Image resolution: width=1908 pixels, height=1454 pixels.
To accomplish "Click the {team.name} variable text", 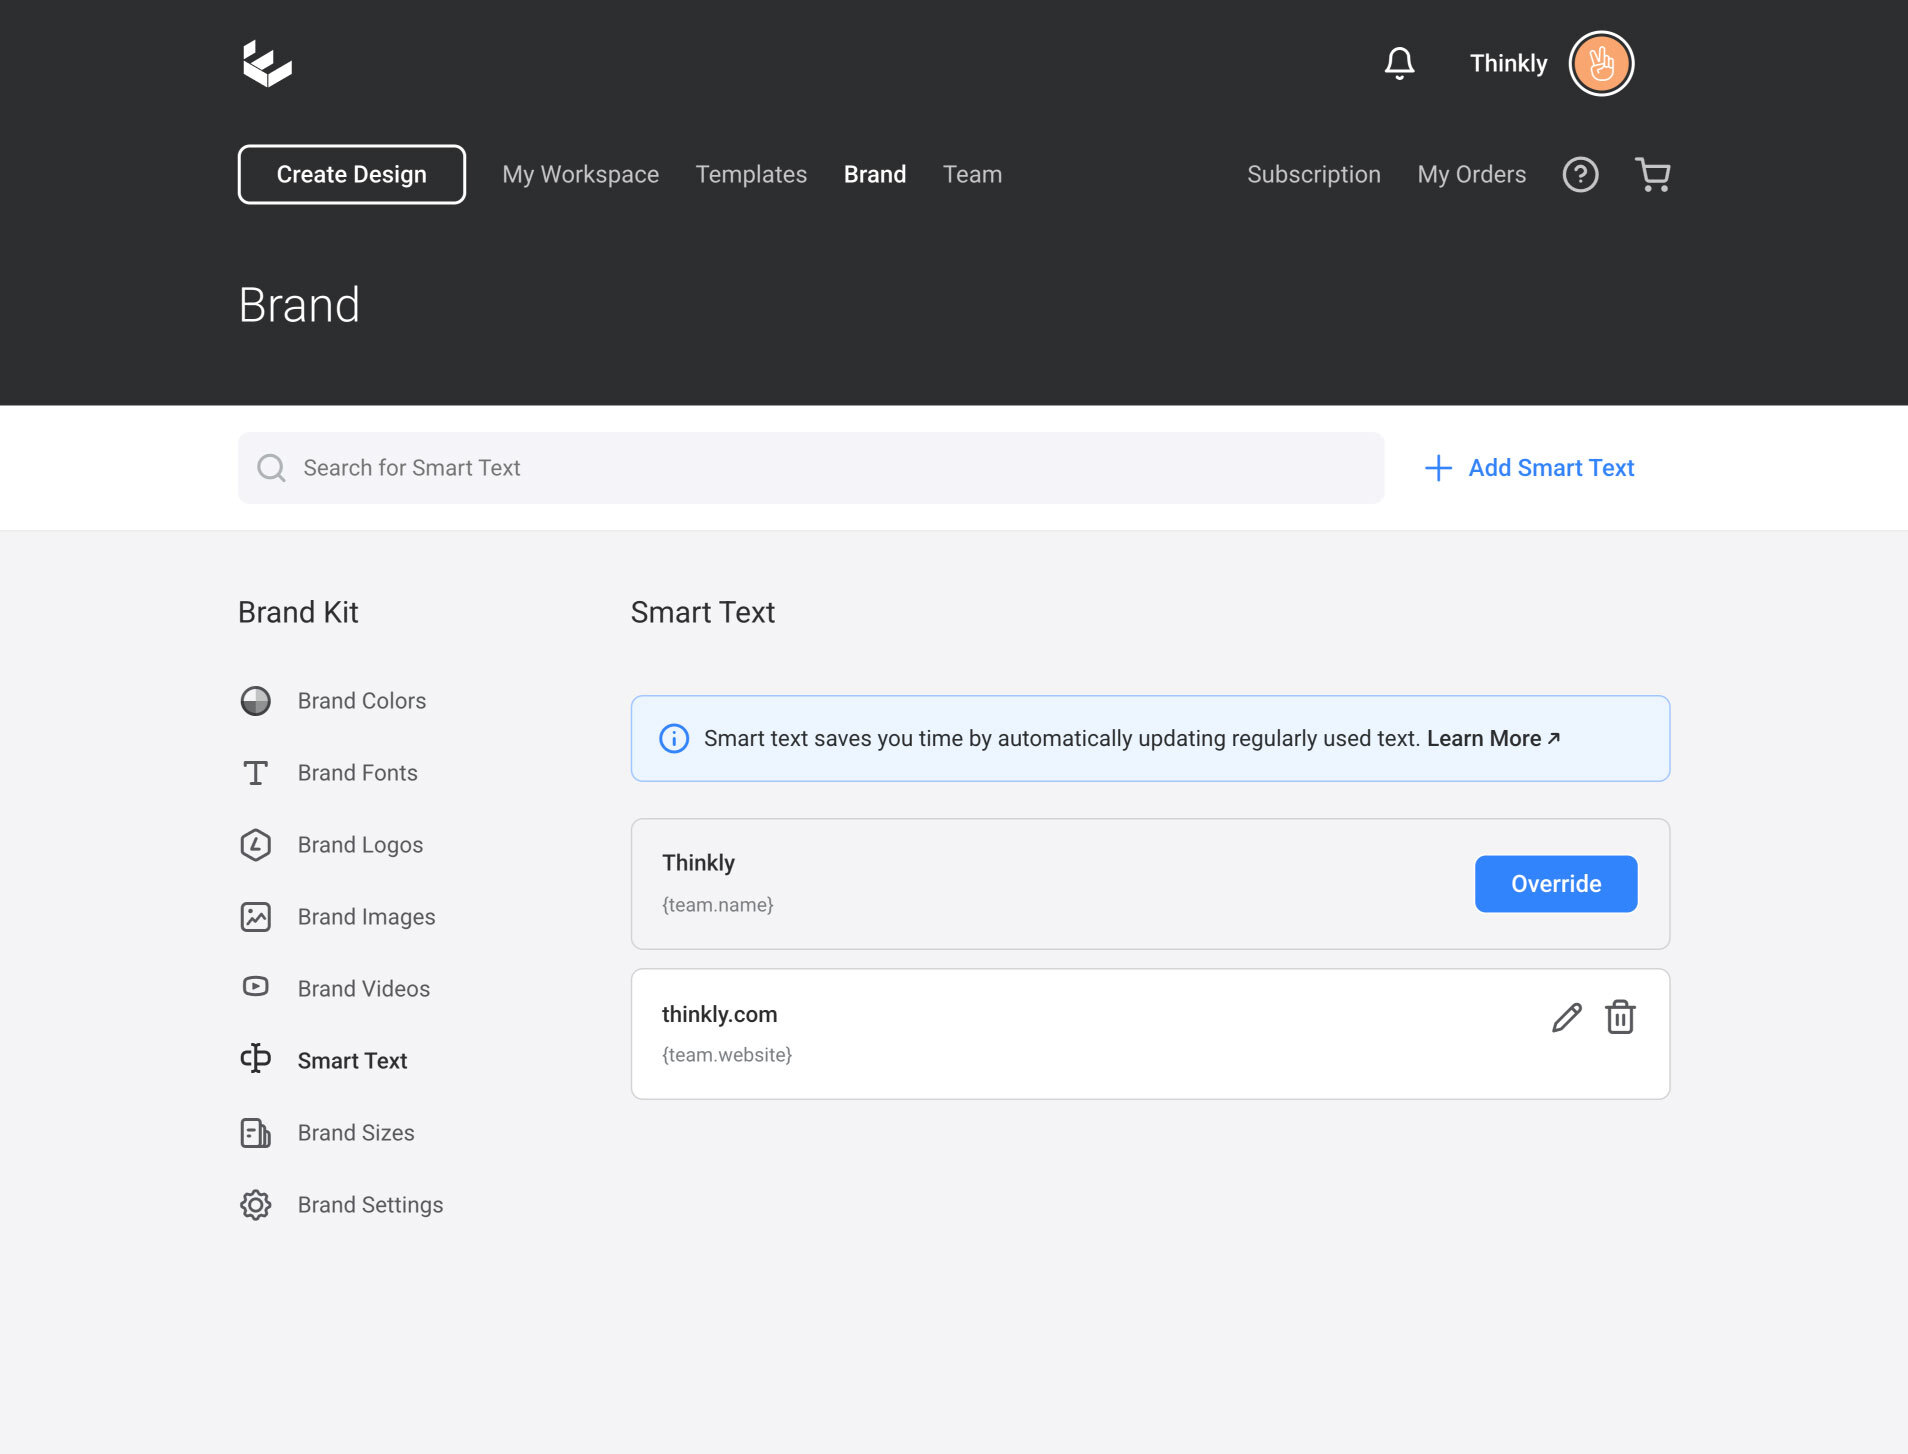I will (718, 905).
